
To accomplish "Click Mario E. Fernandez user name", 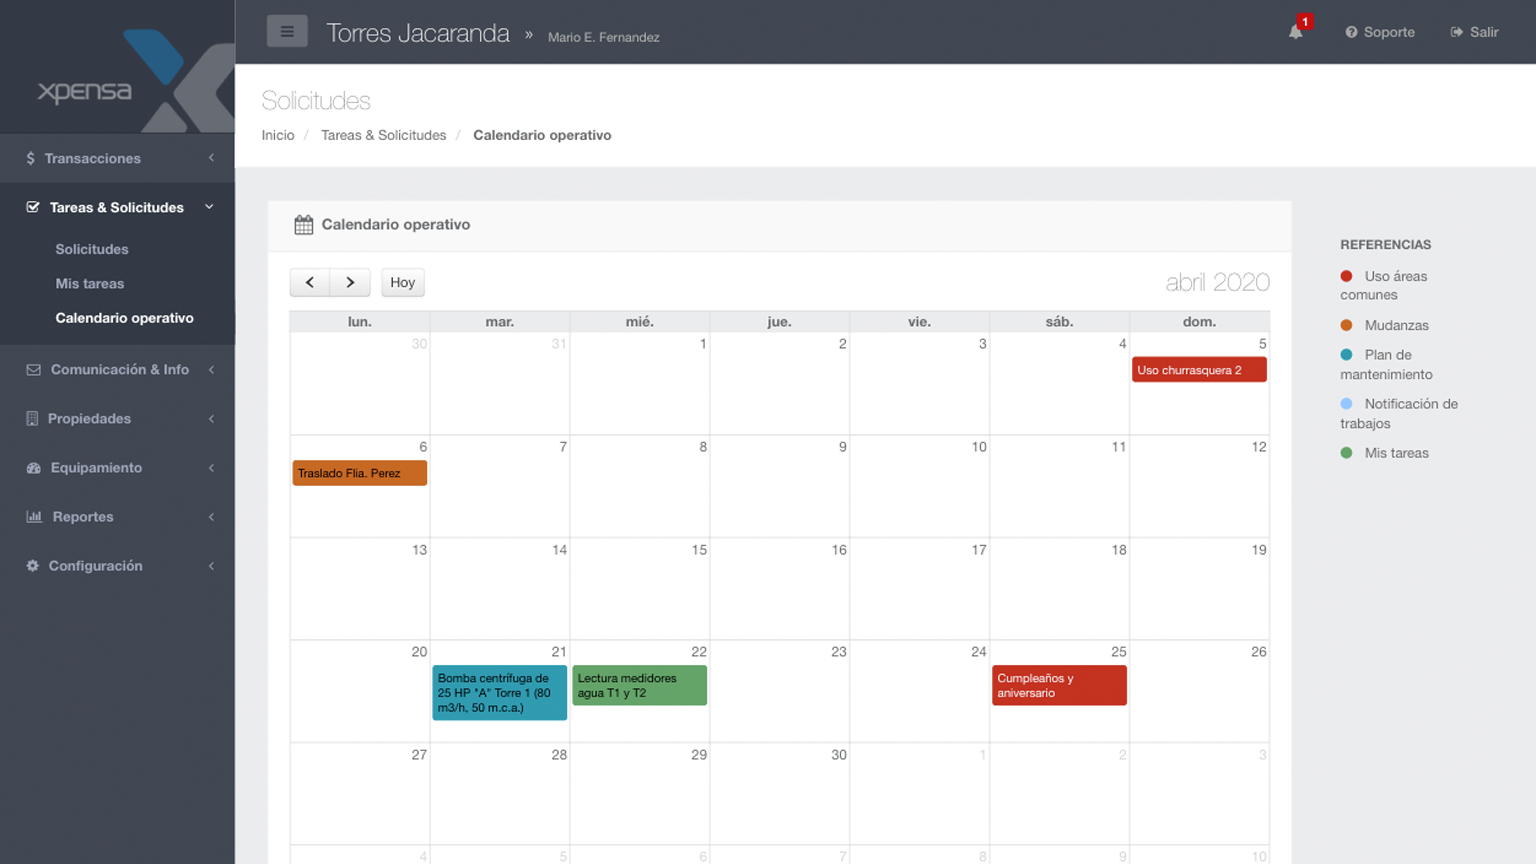I will [604, 37].
